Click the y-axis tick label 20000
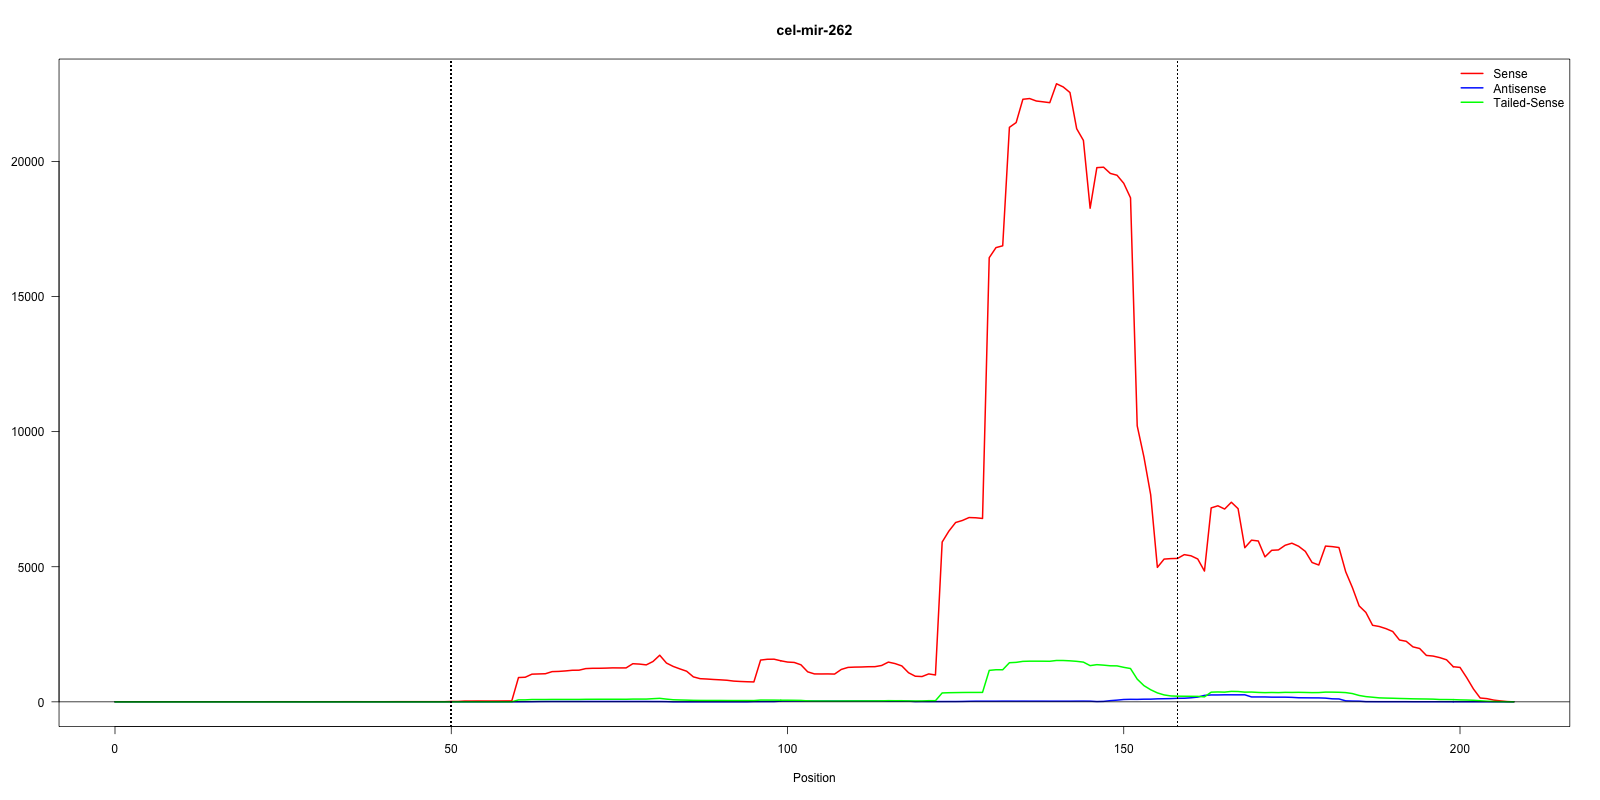 (x=27, y=162)
